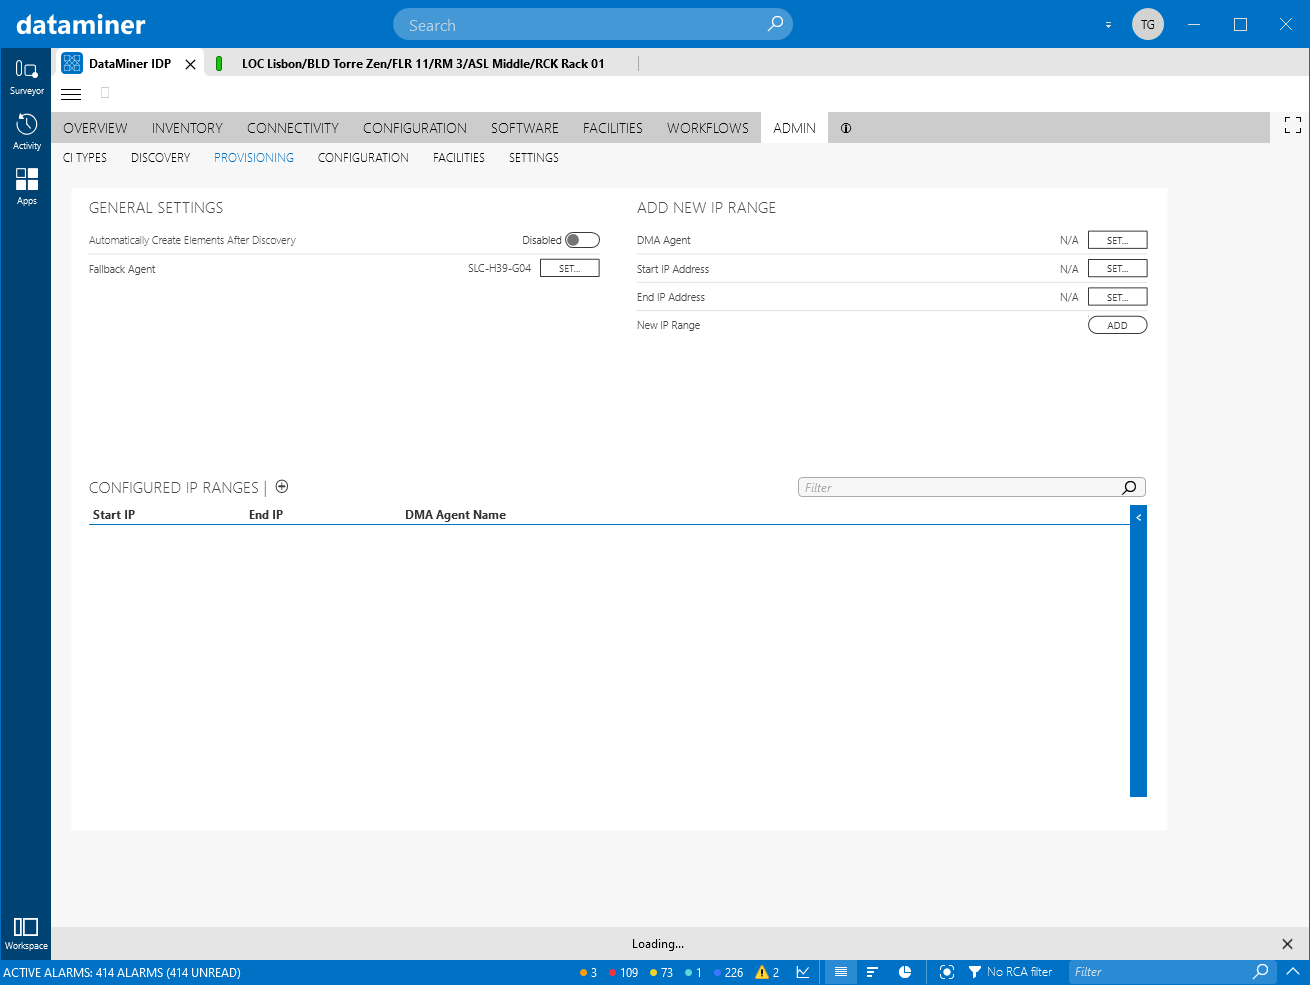
Task: Filter by the 73 yellow alarms
Action: click(661, 972)
